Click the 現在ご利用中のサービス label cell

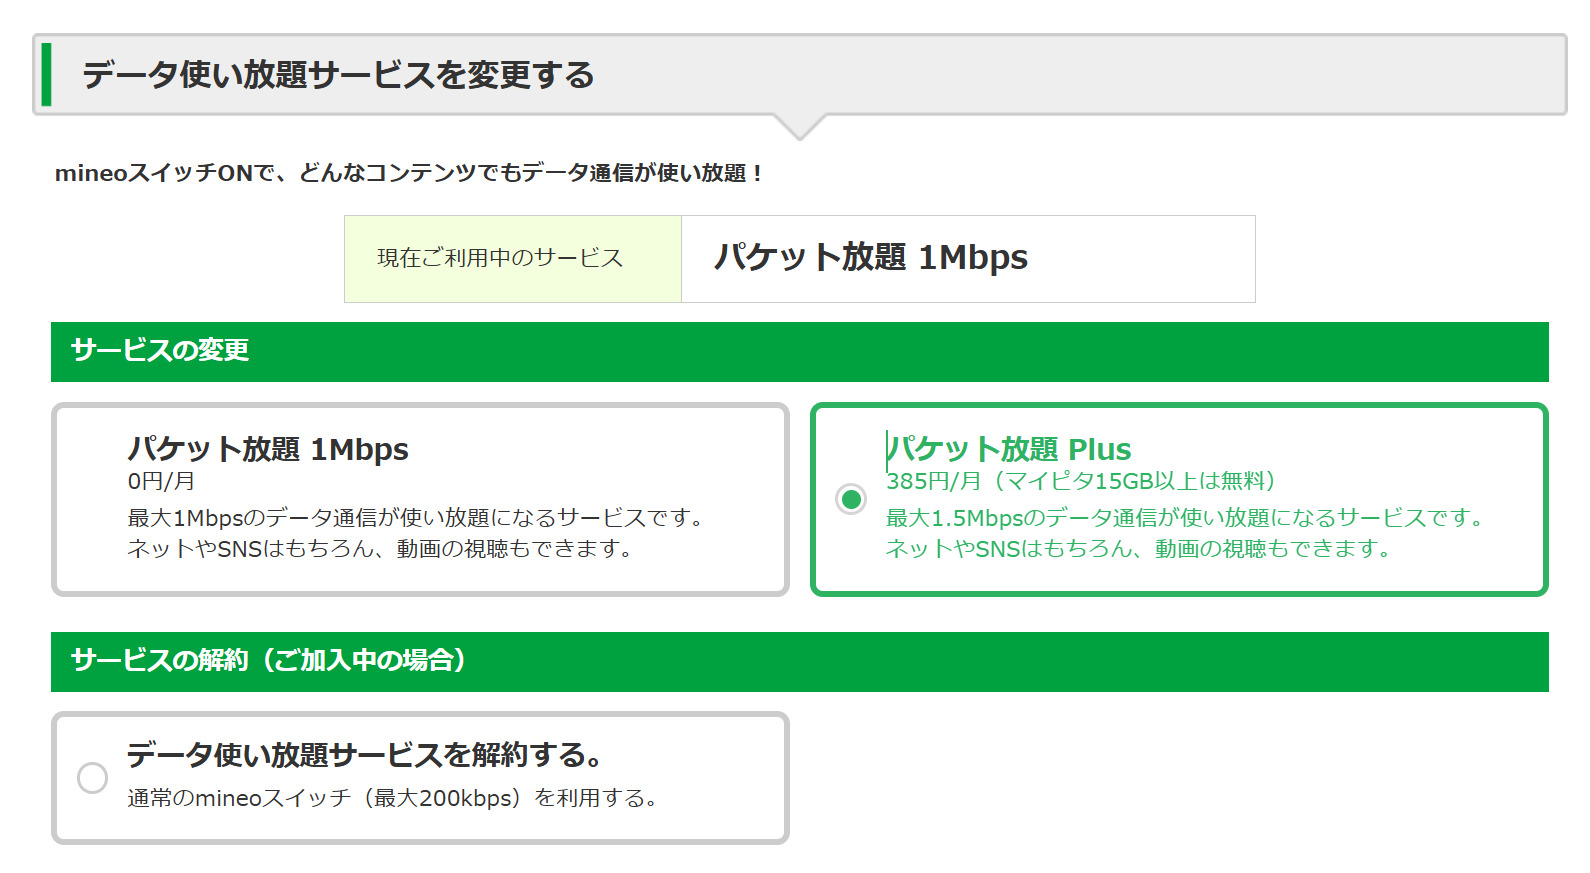500,258
